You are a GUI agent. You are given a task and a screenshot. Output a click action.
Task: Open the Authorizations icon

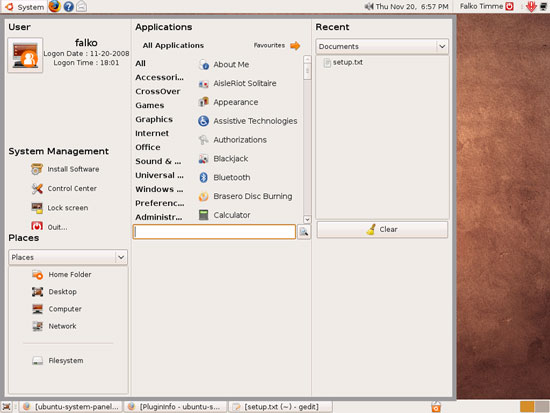pos(204,140)
